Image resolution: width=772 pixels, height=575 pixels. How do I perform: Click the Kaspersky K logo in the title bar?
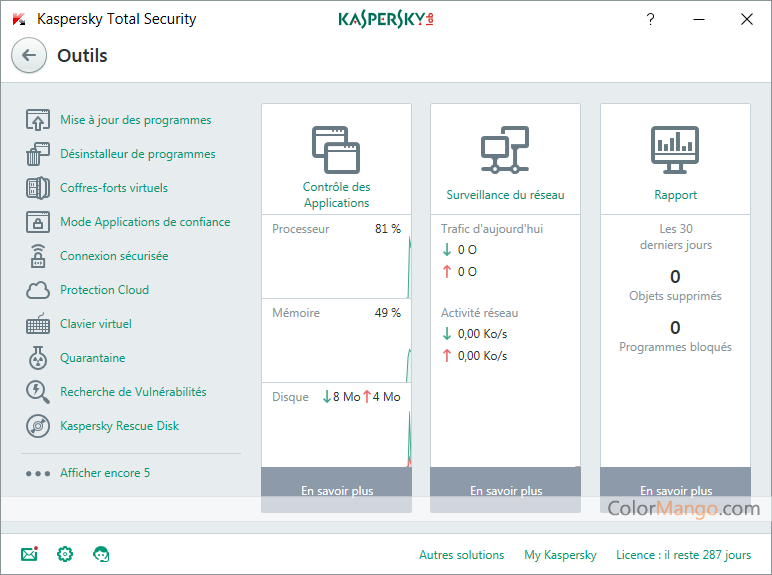click(x=19, y=19)
